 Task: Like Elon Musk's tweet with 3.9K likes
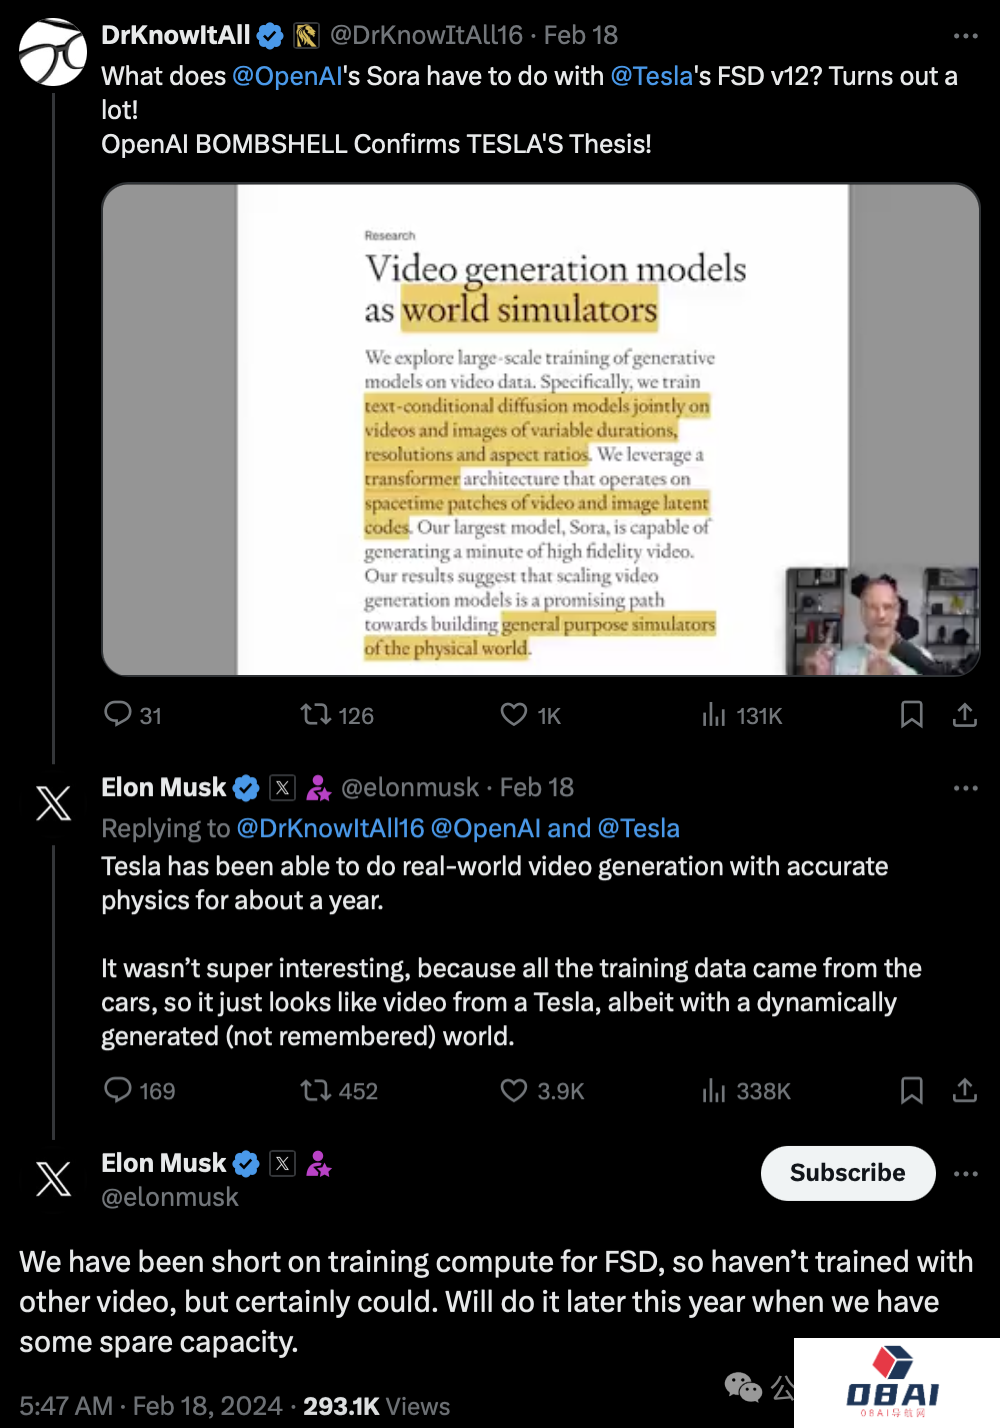(x=514, y=1089)
